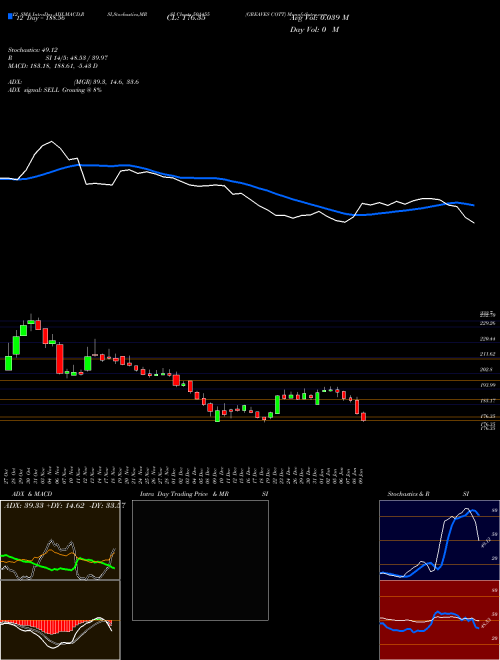Click the 'Stochastics & R SI' panel heading

(x=428, y=494)
